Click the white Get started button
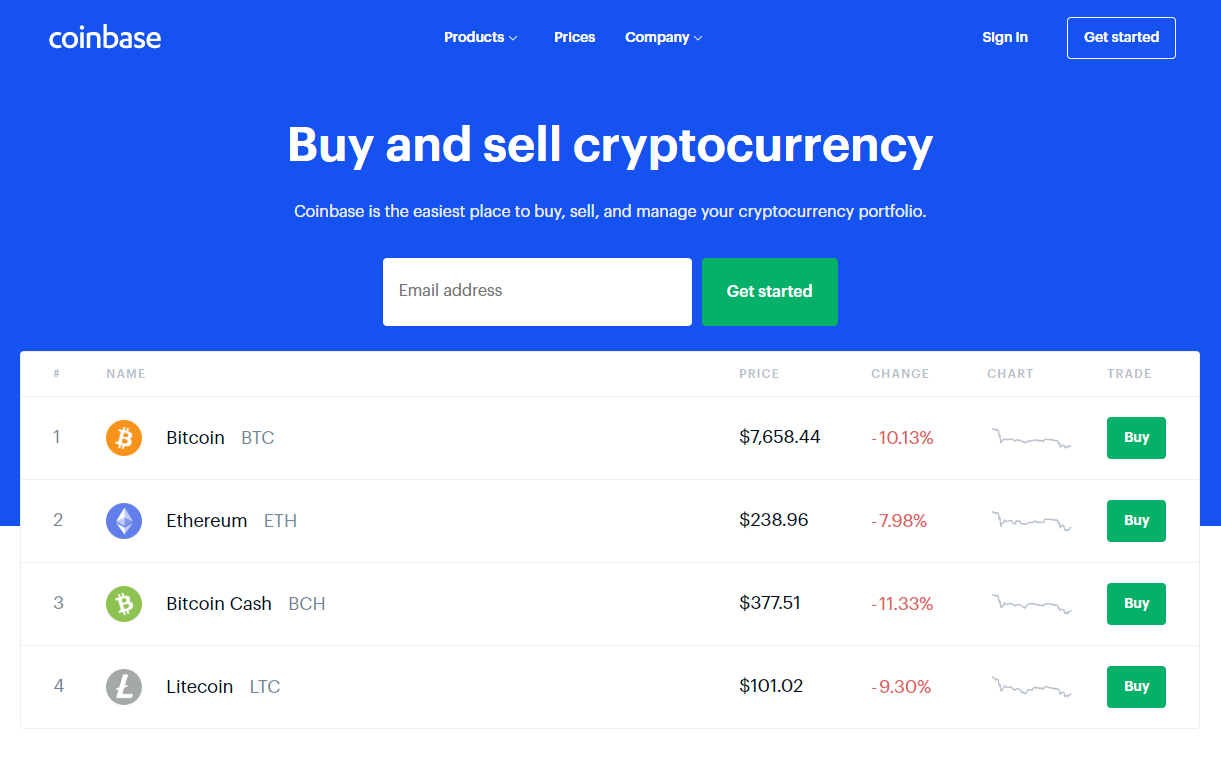This screenshot has width=1221, height=761. click(1121, 37)
